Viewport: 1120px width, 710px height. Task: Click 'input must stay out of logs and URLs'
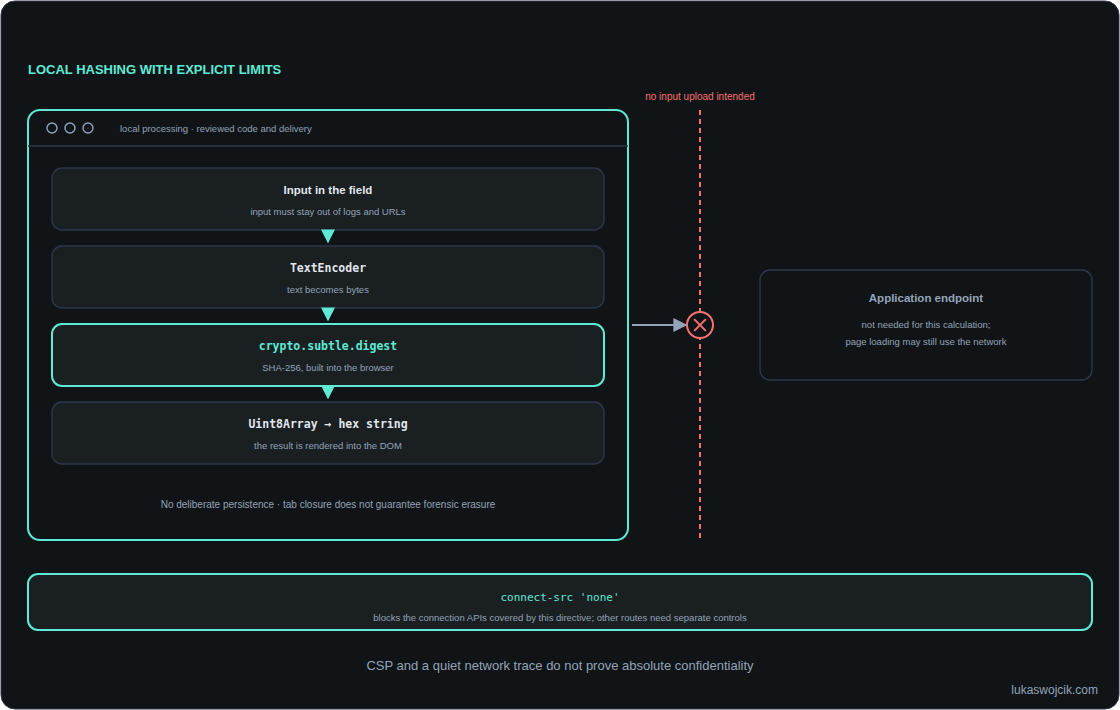(328, 212)
